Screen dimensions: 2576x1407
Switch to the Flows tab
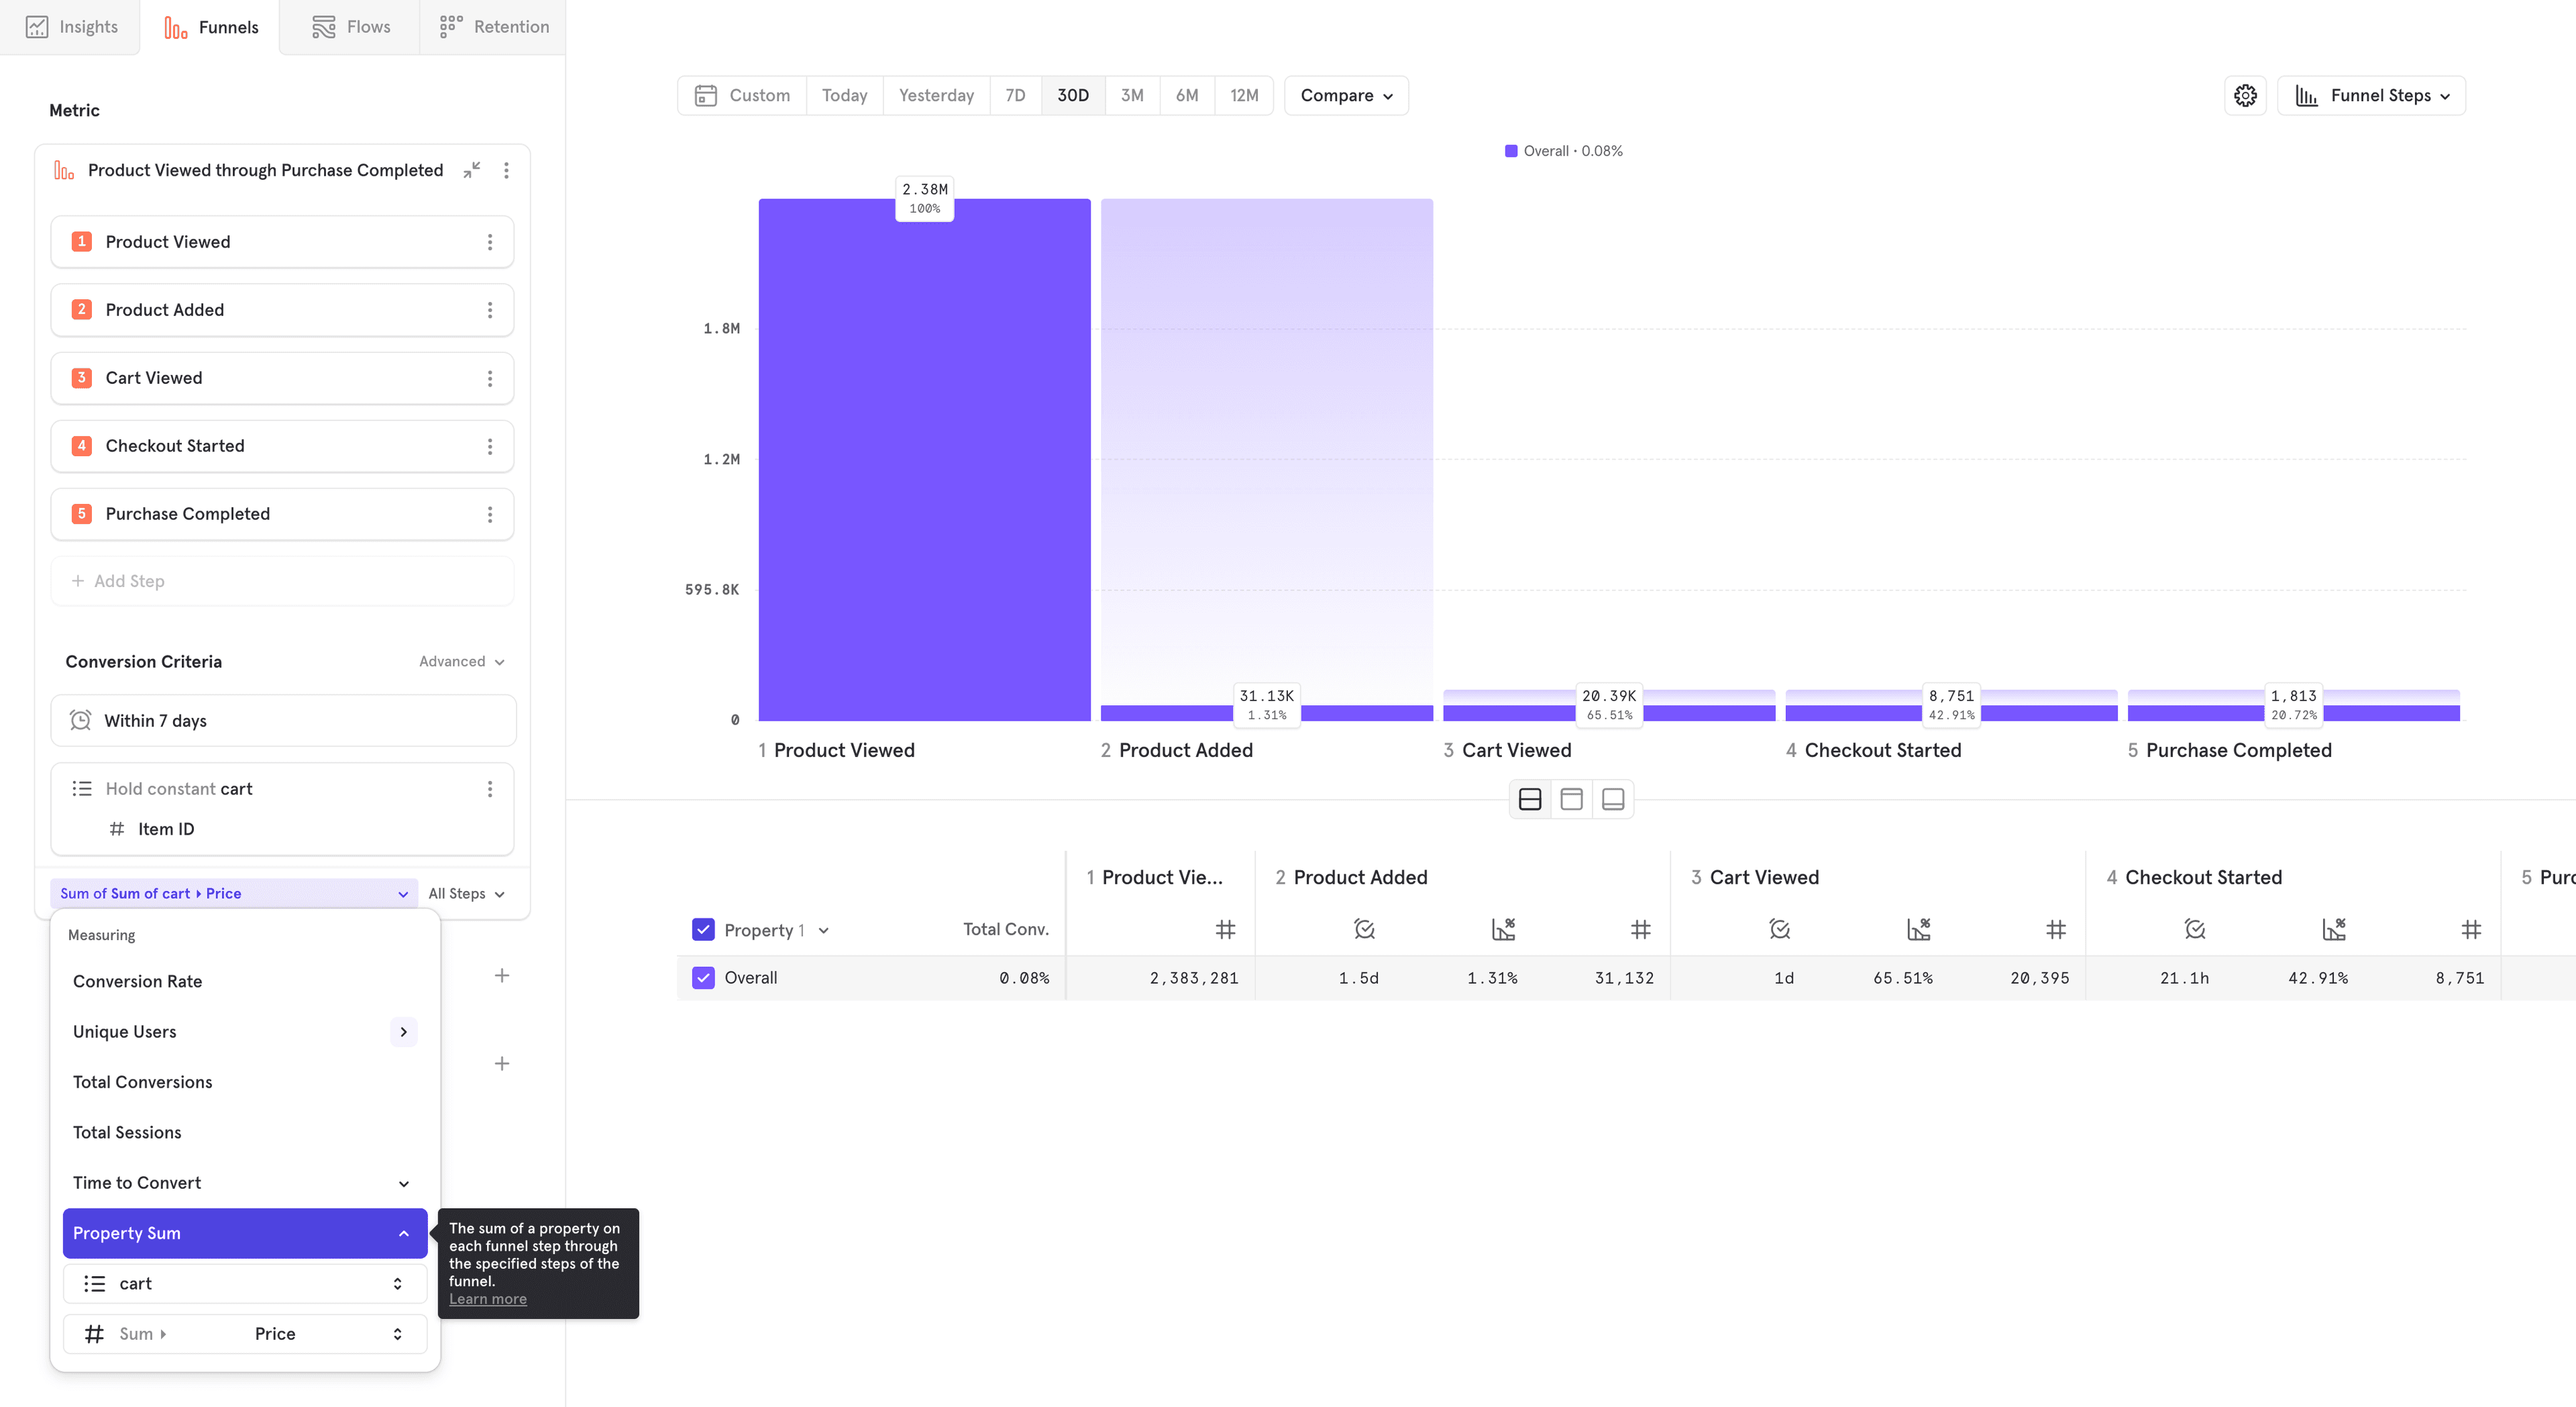[x=349, y=27]
